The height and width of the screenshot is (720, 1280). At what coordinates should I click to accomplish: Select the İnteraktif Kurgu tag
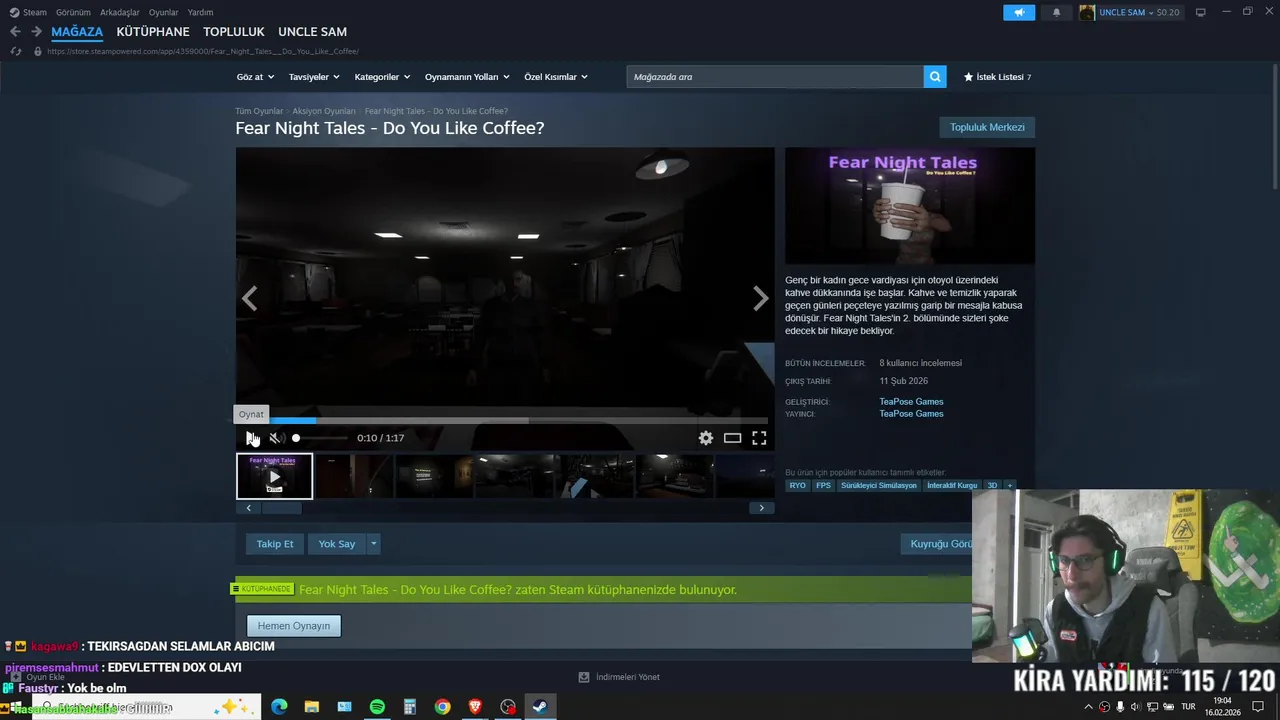952,485
